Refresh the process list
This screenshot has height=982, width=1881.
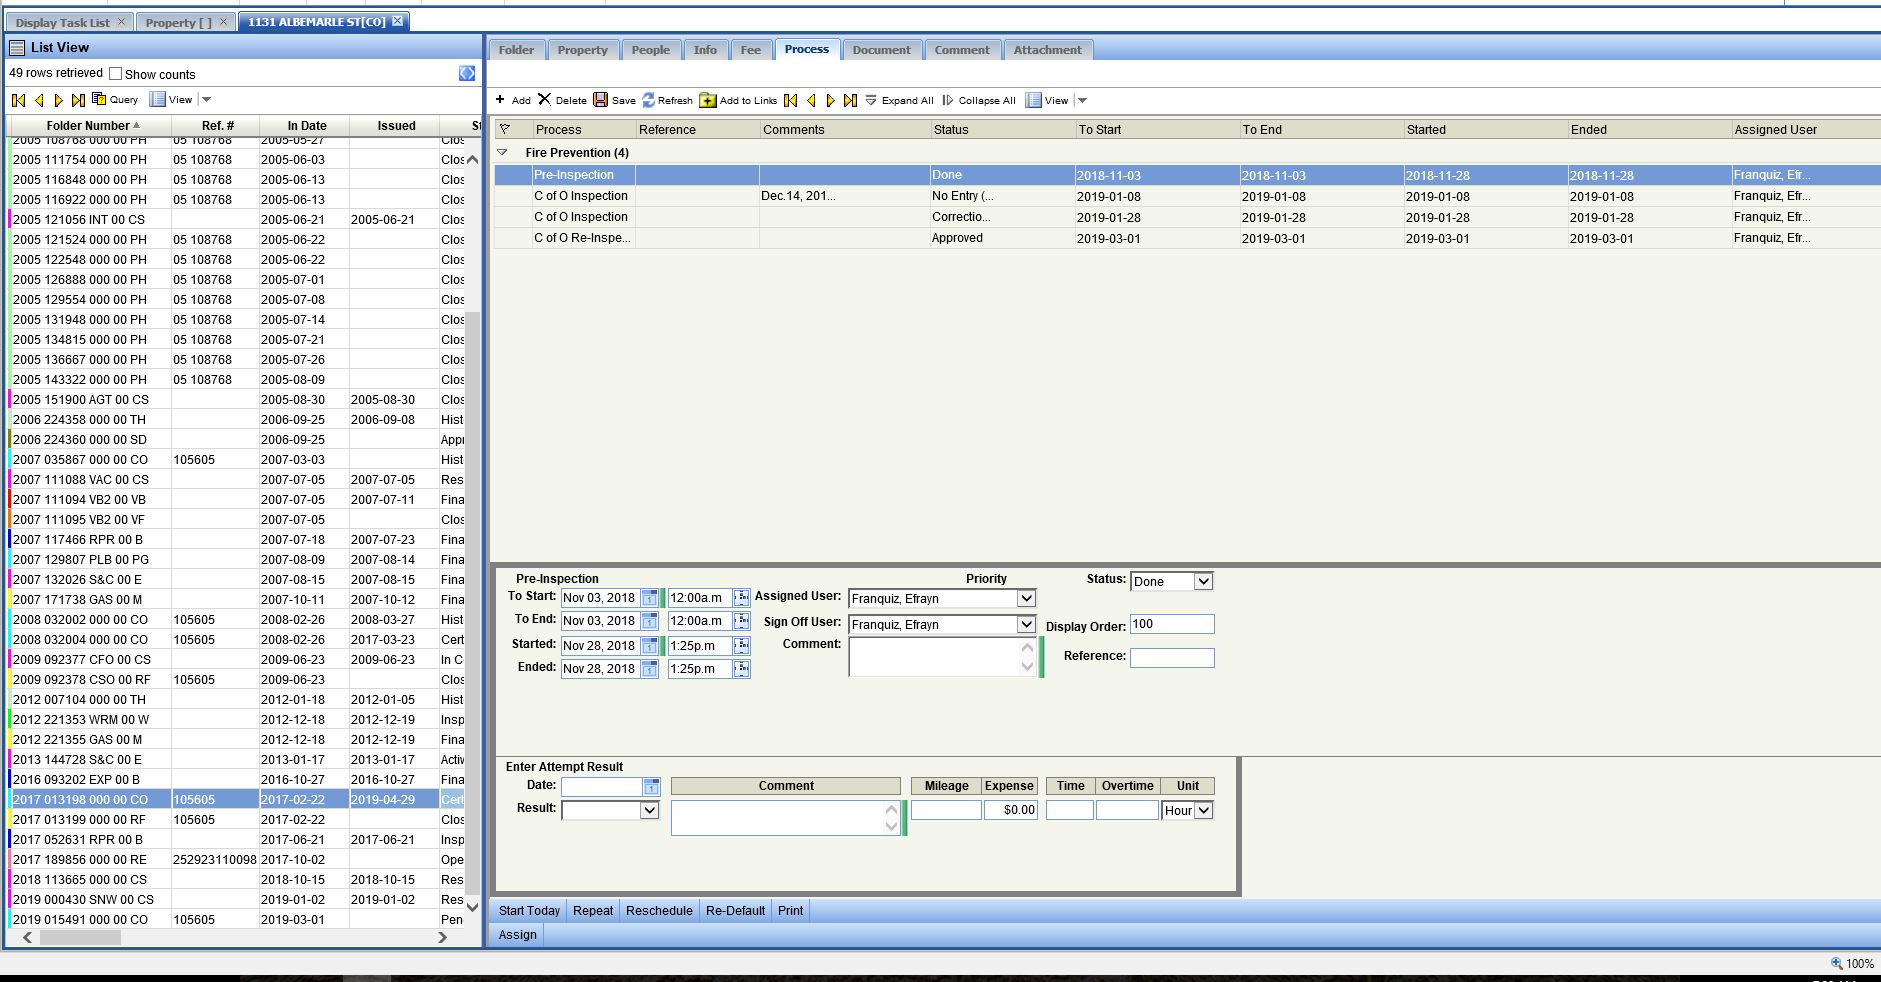(x=649, y=100)
